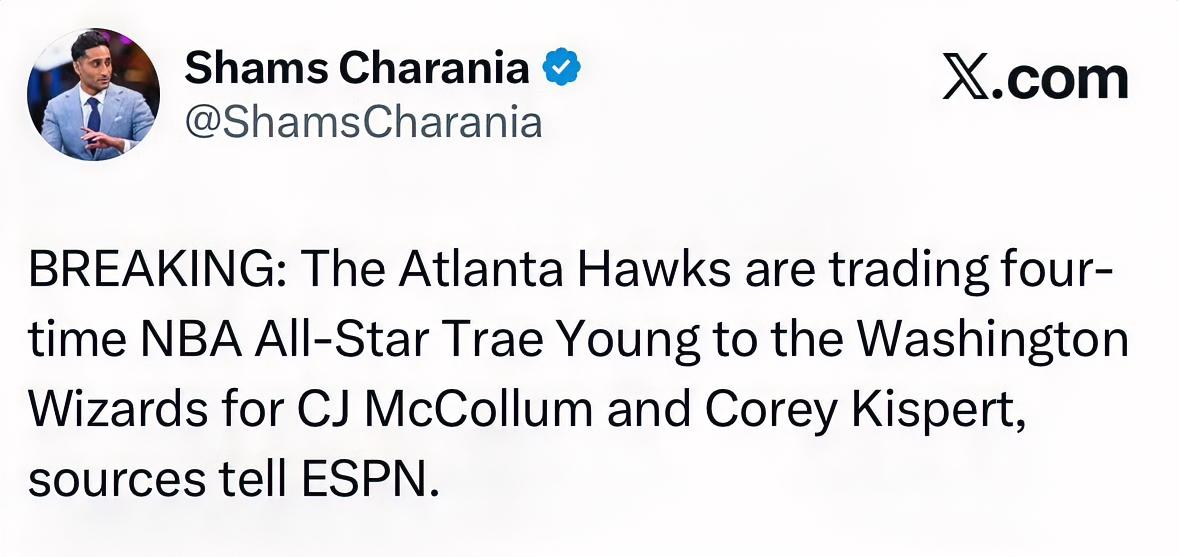Click the blue verified checkmark badge

pyautogui.click(x=561, y=69)
